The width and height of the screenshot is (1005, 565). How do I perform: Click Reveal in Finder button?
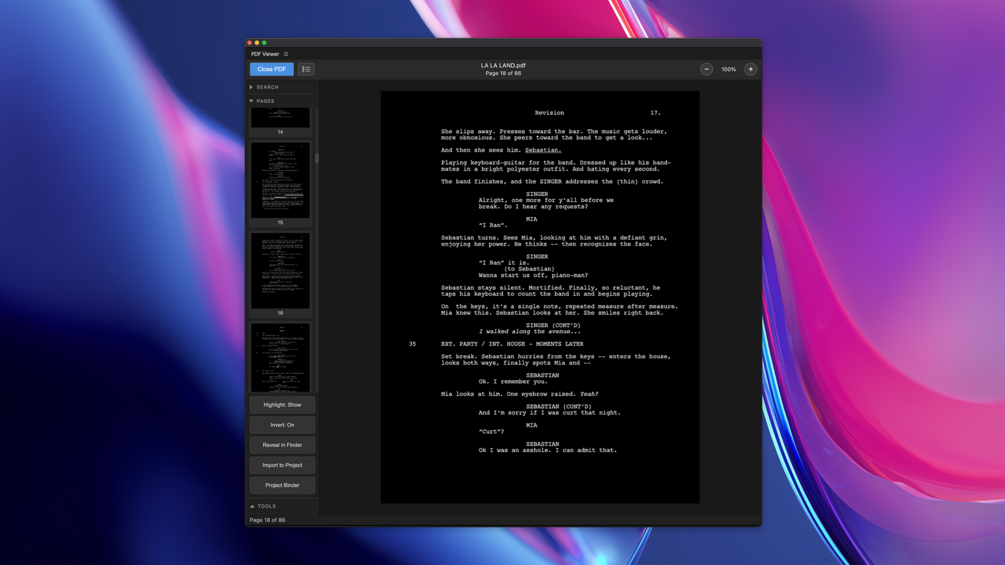[282, 445]
